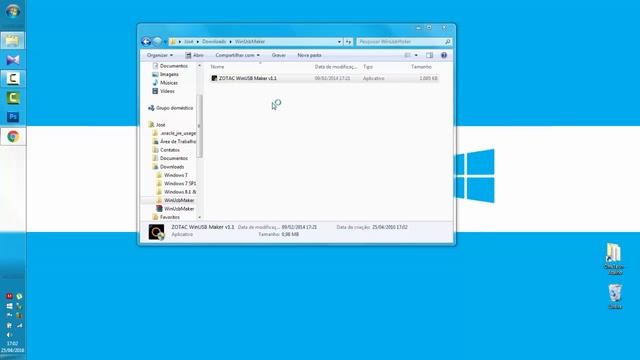640x360 pixels.
Task: Click the volume speaker icon in the system tray
Action: coord(9,335)
